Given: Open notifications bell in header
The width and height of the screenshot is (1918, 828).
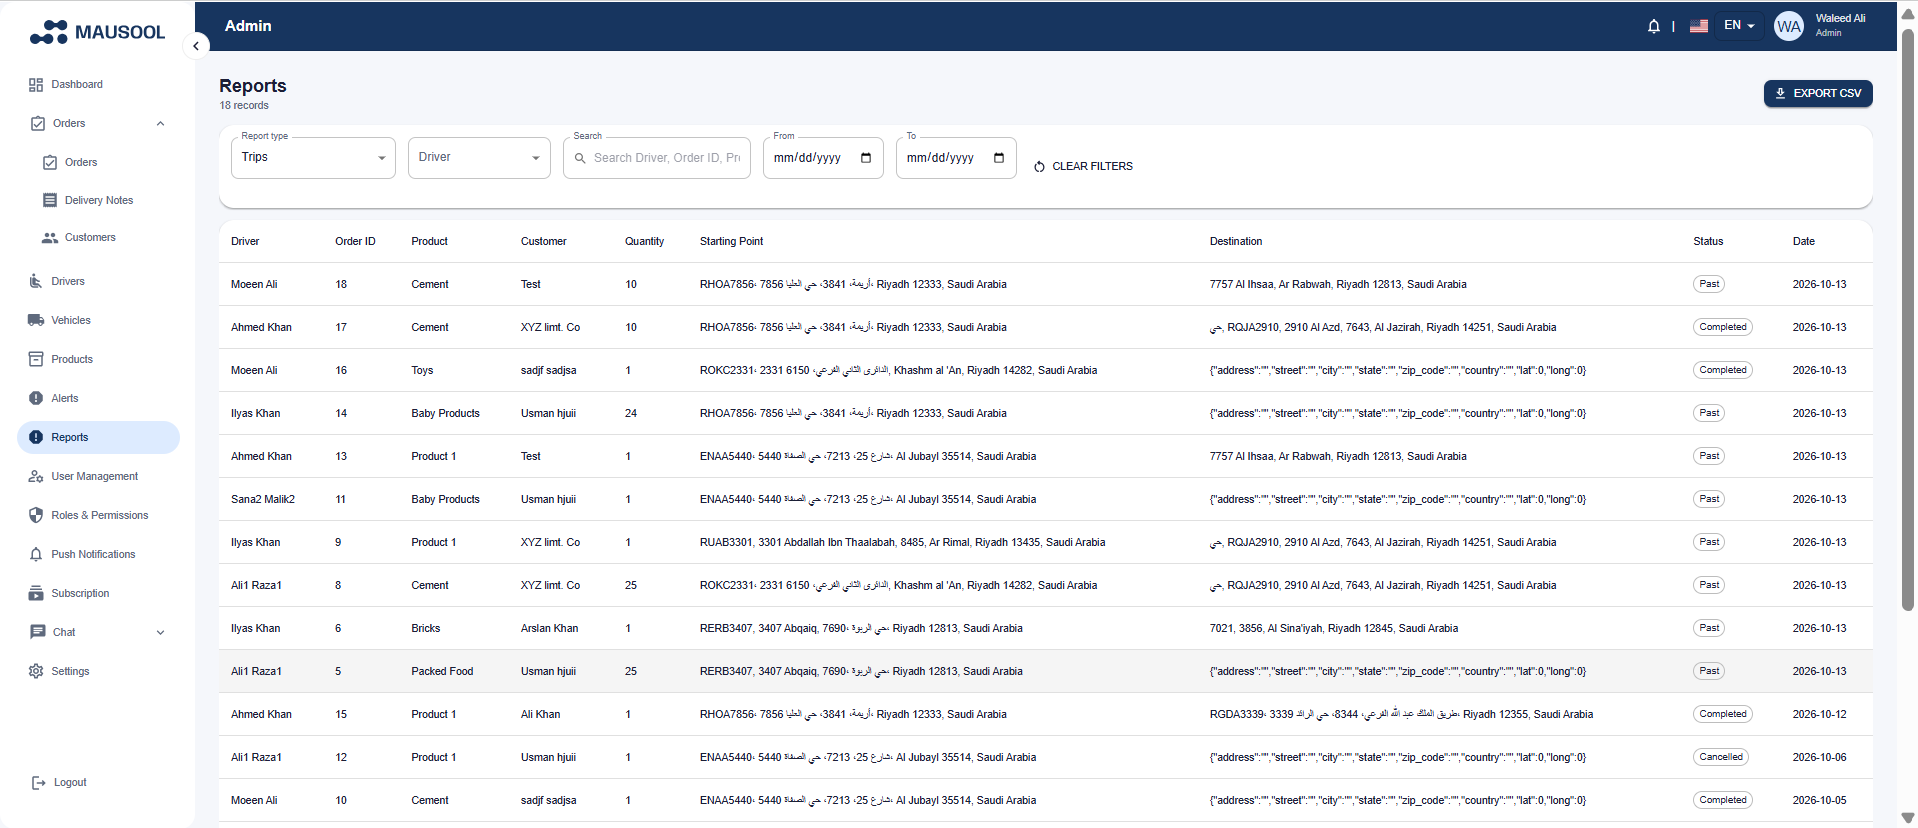Looking at the screenshot, I should (x=1654, y=26).
